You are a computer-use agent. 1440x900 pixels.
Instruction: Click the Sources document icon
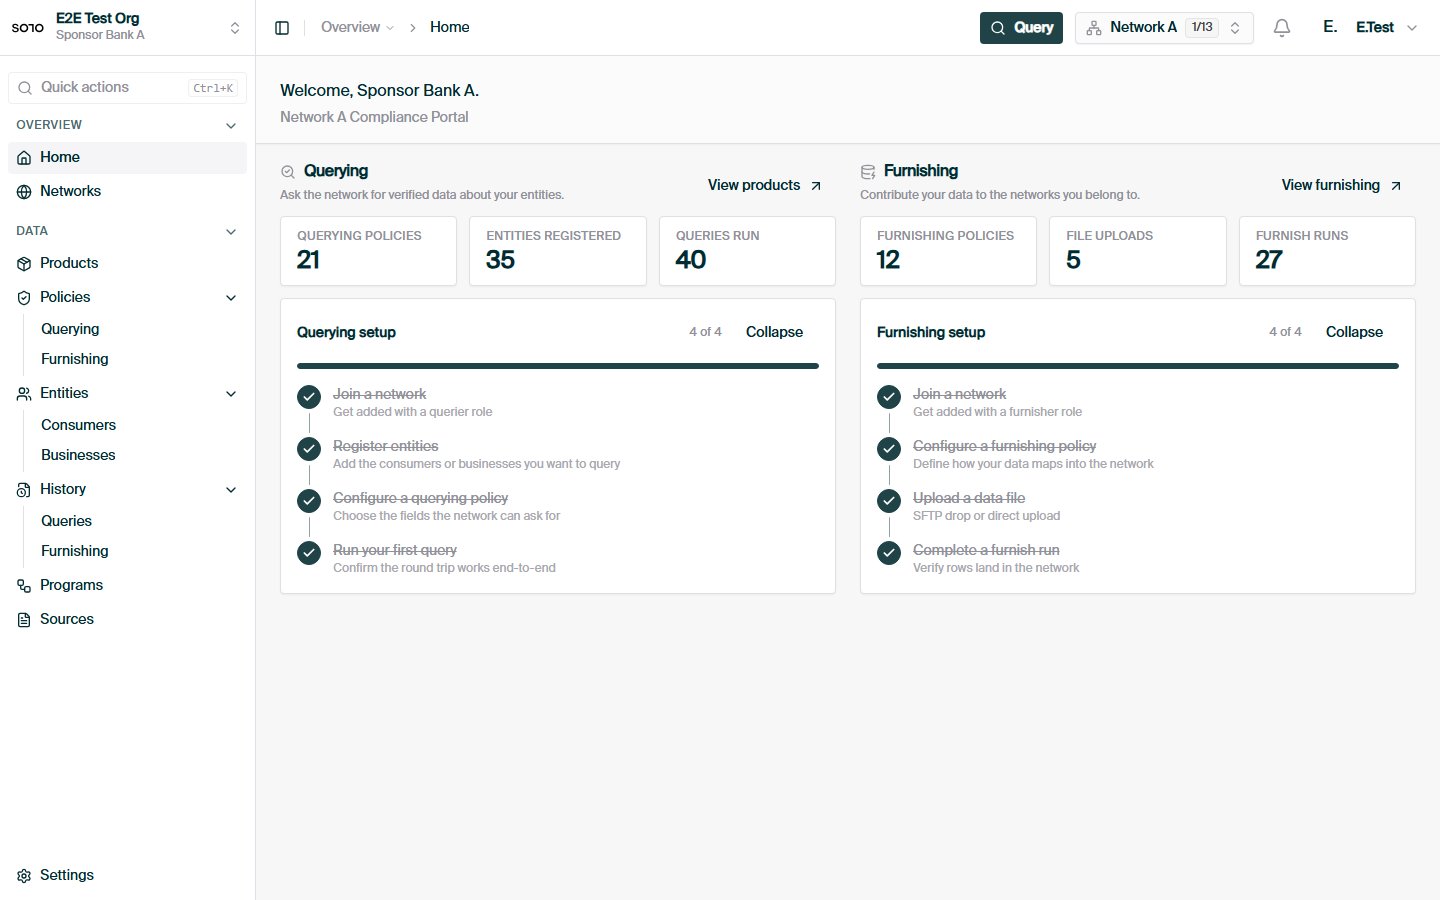pyautogui.click(x=24, y=620)
